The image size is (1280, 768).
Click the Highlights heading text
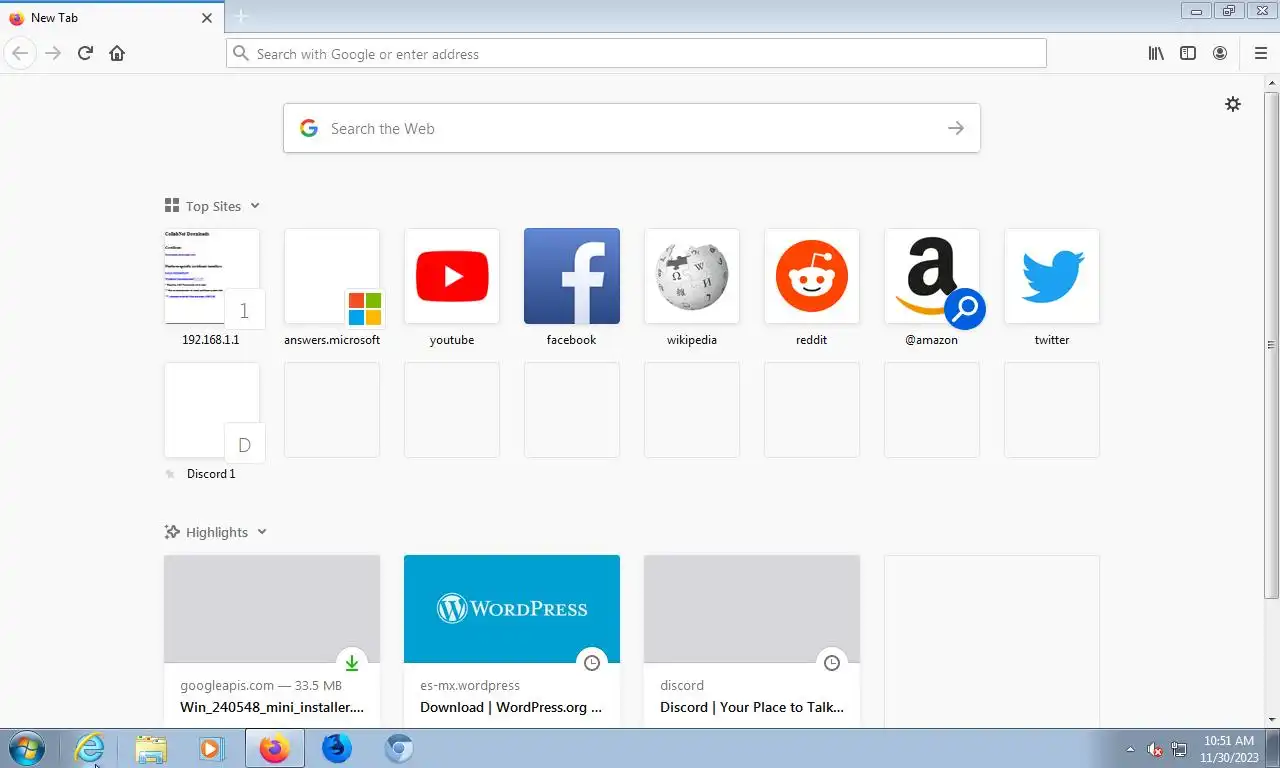pos(217,532)
